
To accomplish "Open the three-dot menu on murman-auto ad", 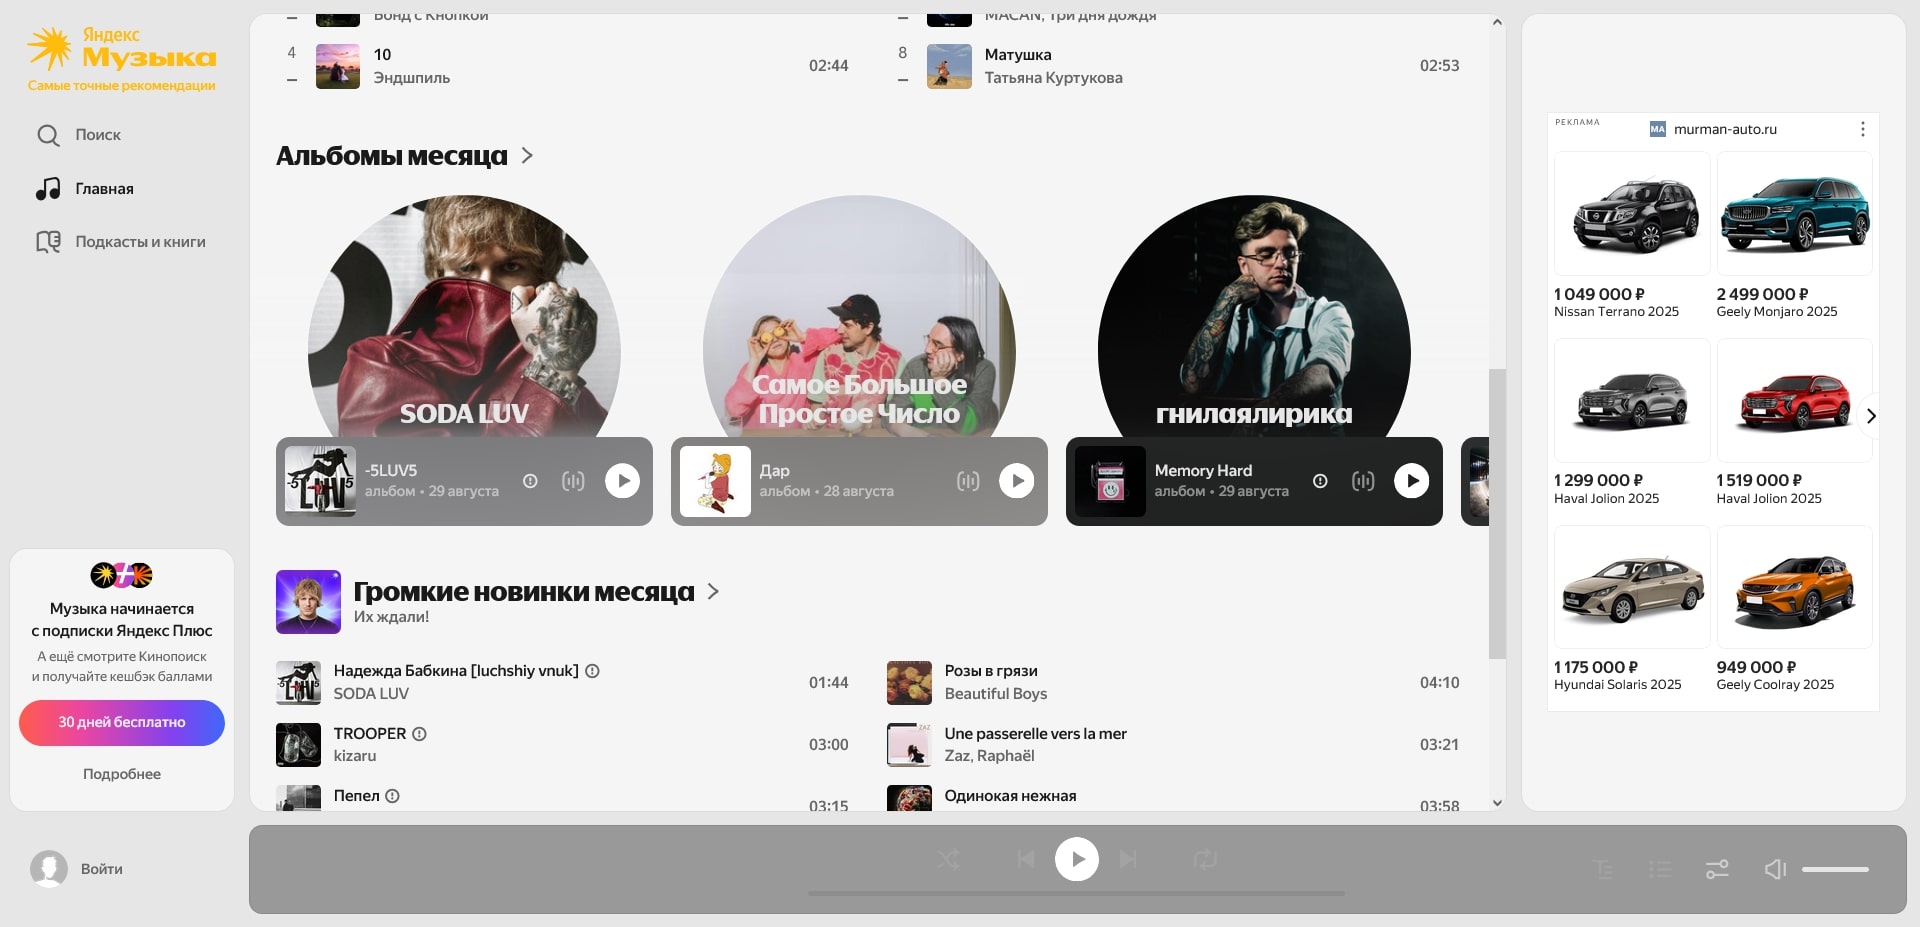I will click(1863, 129).
